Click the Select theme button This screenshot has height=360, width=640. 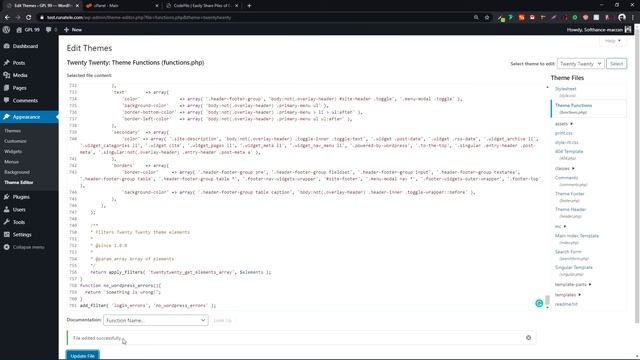coord(616,64)
